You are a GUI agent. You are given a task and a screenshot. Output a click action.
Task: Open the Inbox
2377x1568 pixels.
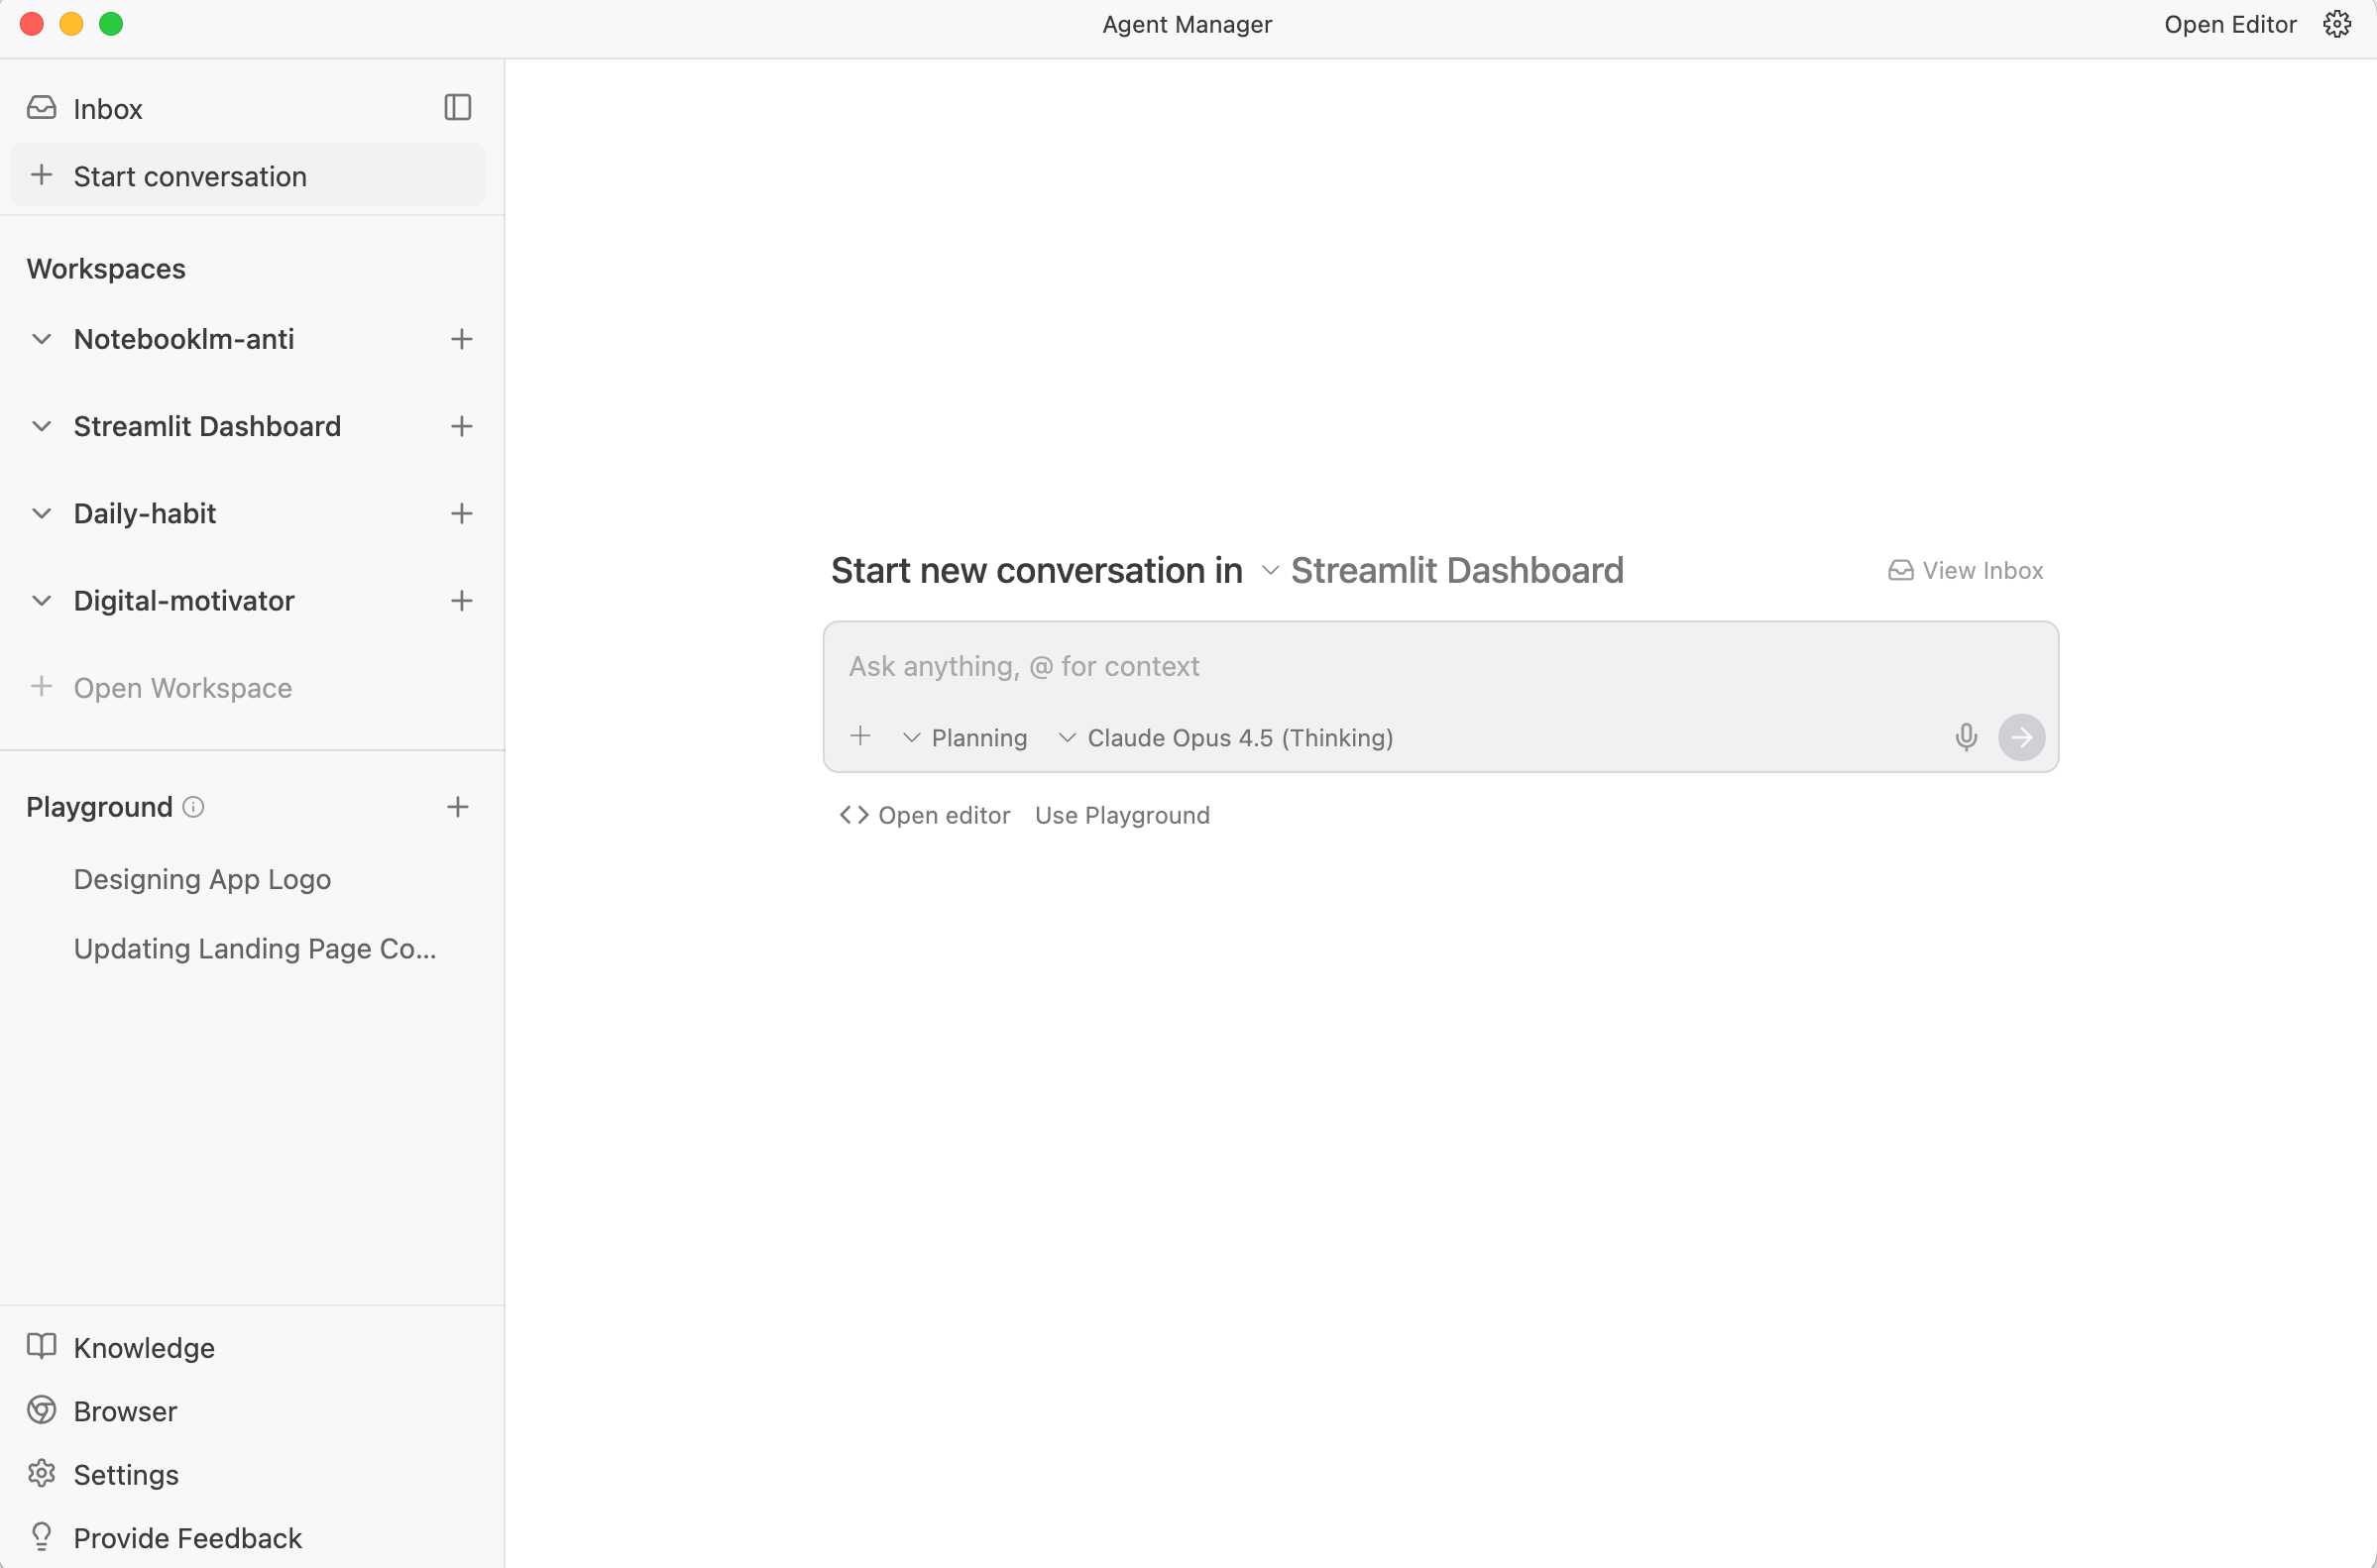click(x=107, y=109)
